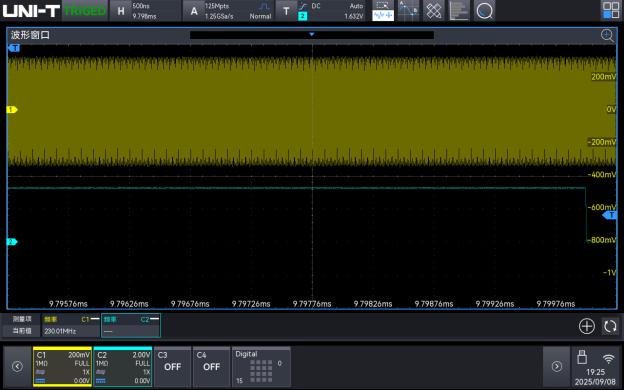Click the cyan channel 2 ground marker

[12, 242]
